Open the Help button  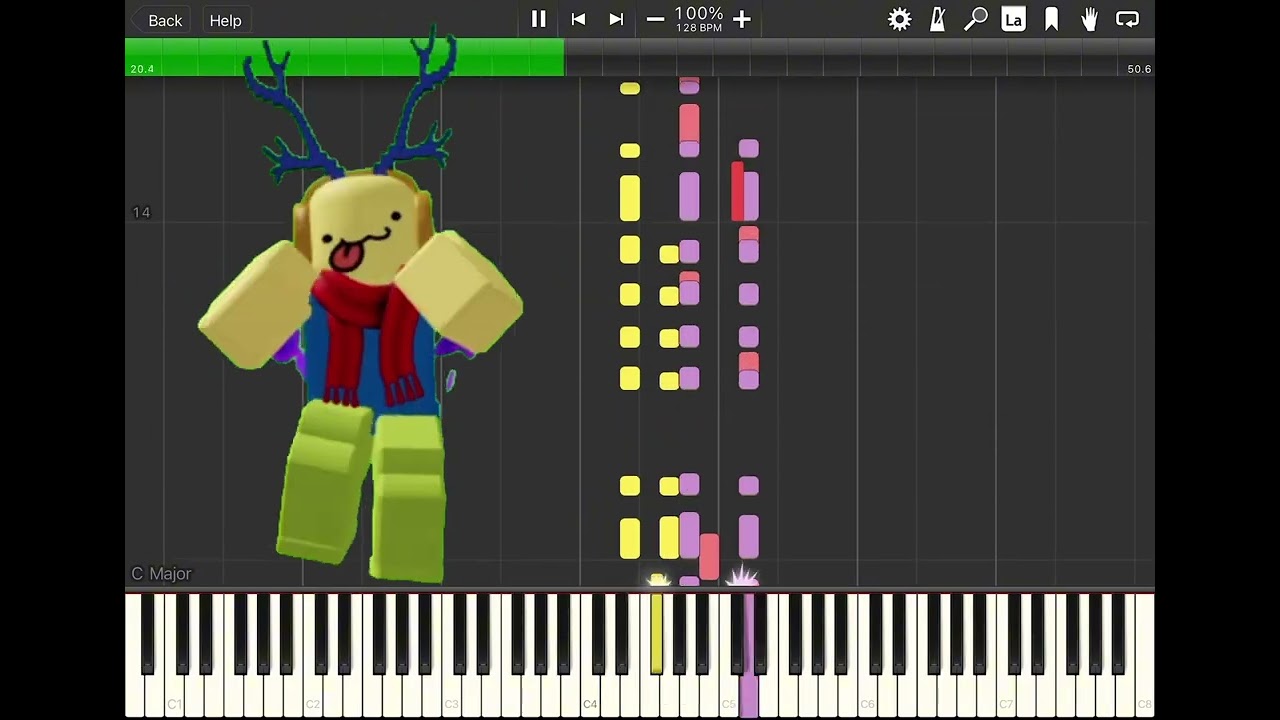pyautogui.click(x=226, y=20)
